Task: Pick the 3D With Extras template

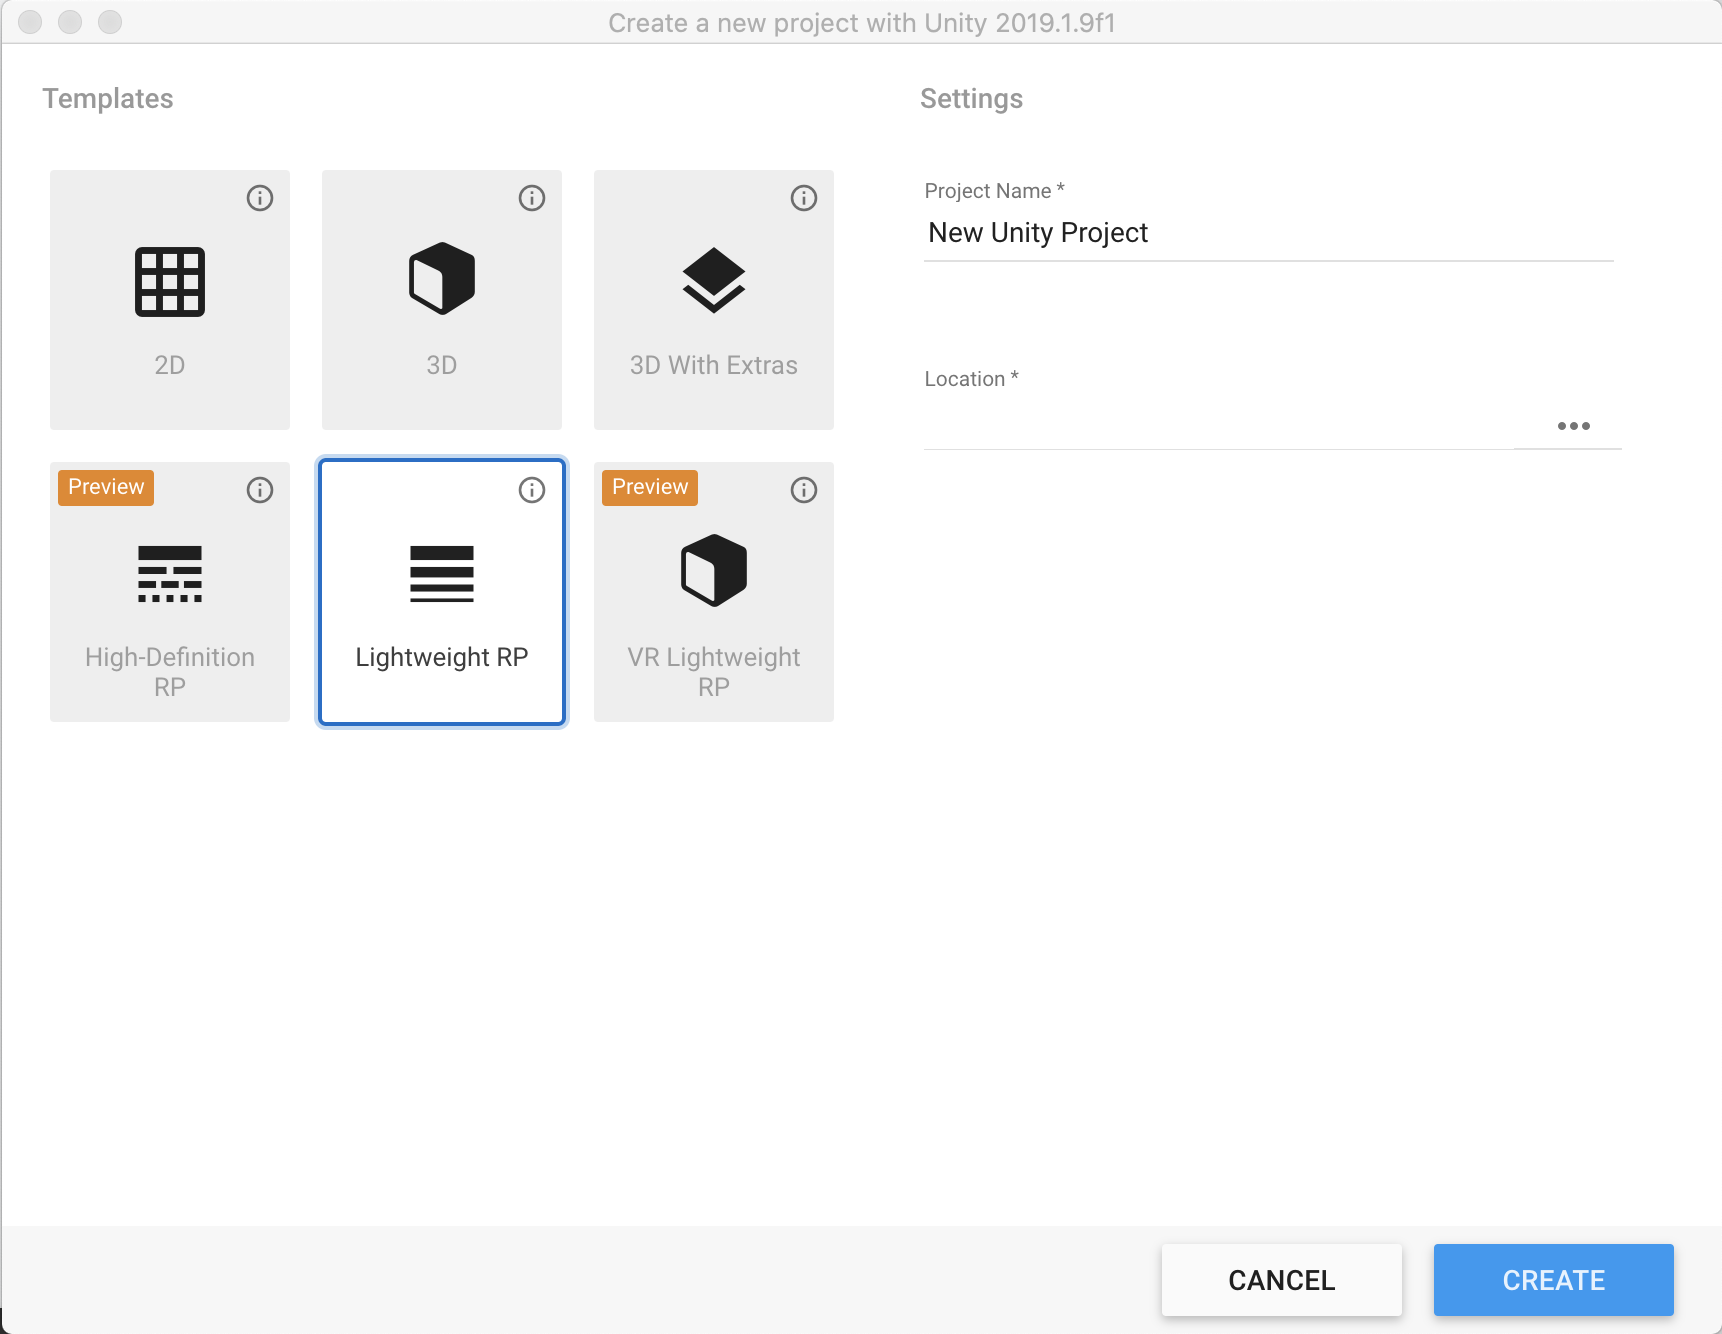Action: (714, 300)
